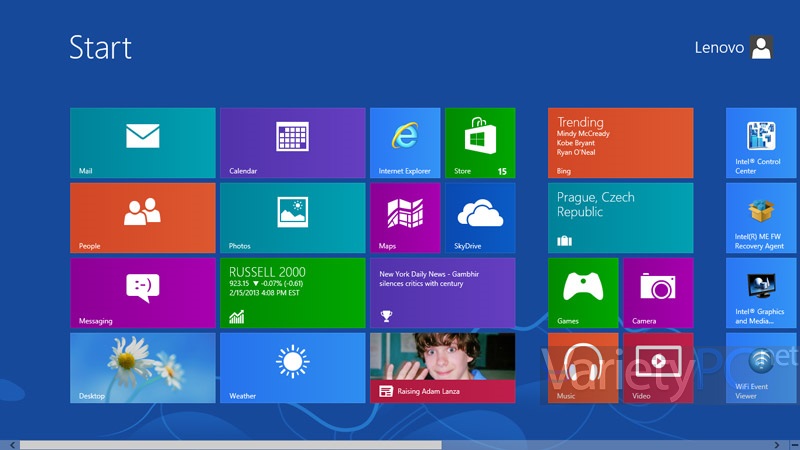Open the SkyDrive tile
Image resolution: width=800 pixels, height=450 pixels.
click(x=480, y=218)
